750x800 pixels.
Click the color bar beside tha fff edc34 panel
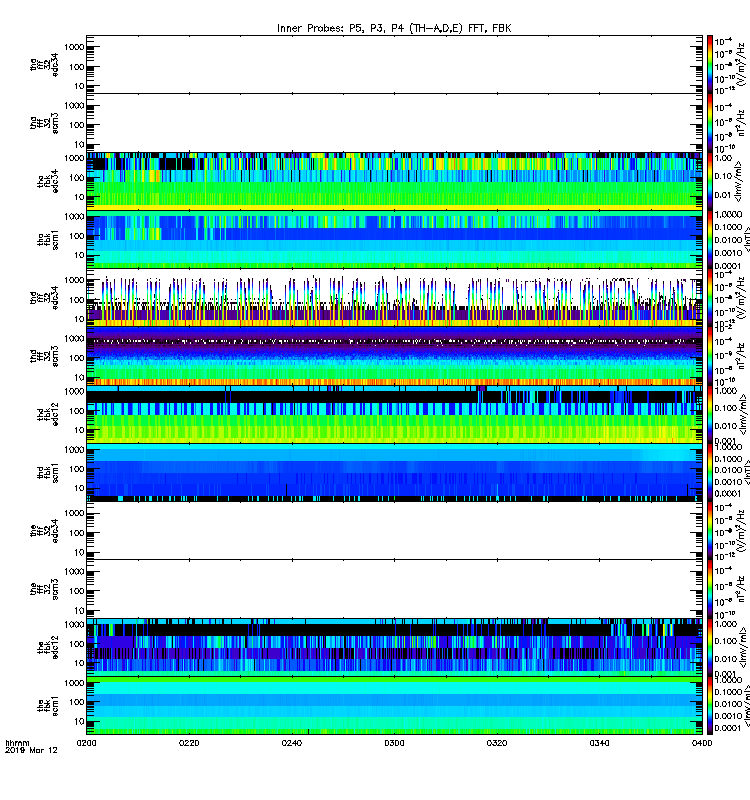(x=710, y=64)
